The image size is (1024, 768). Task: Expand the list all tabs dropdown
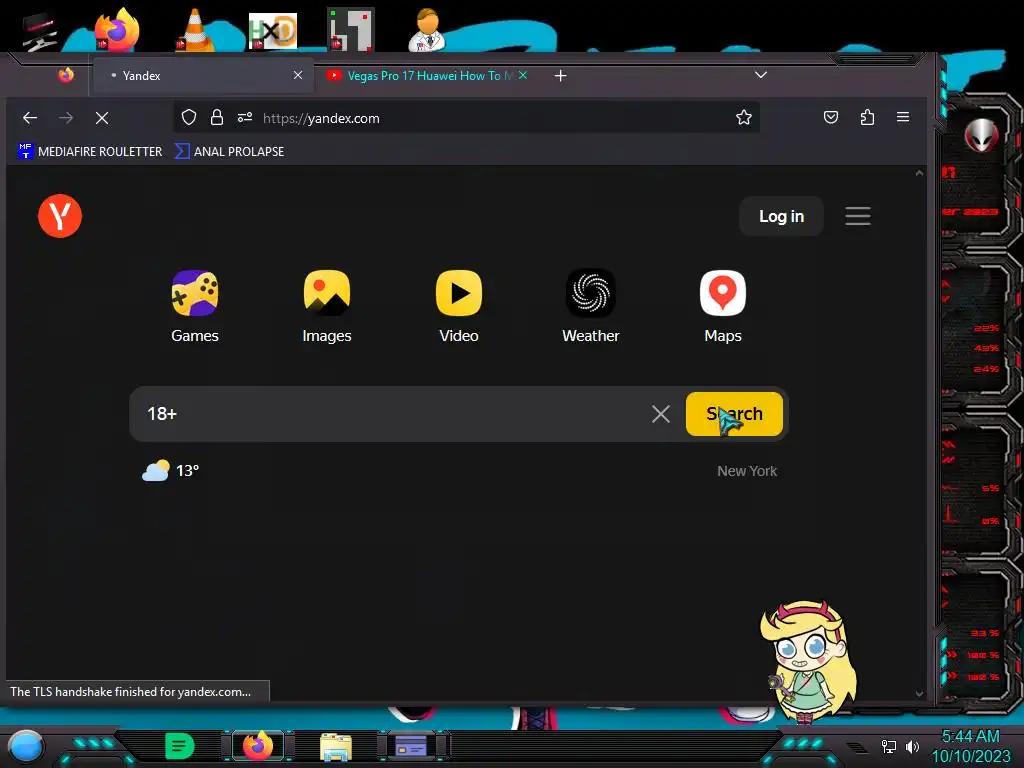(761, 75)
